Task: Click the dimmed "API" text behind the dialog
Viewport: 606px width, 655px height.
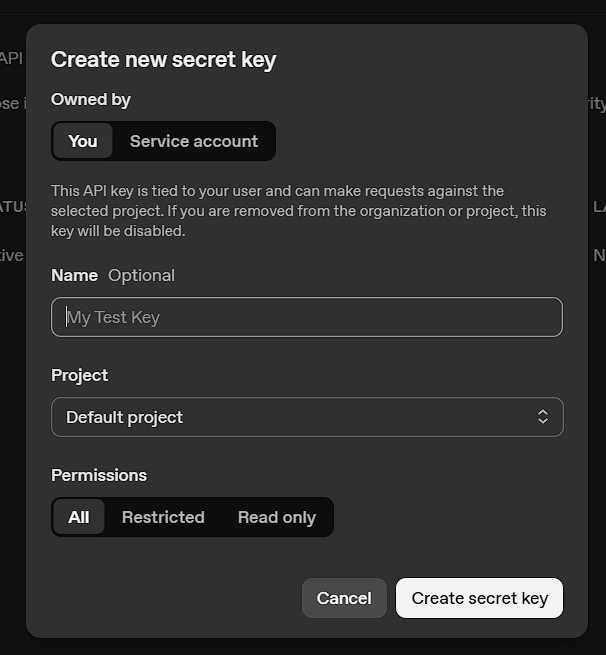Action: click(11, 58)
